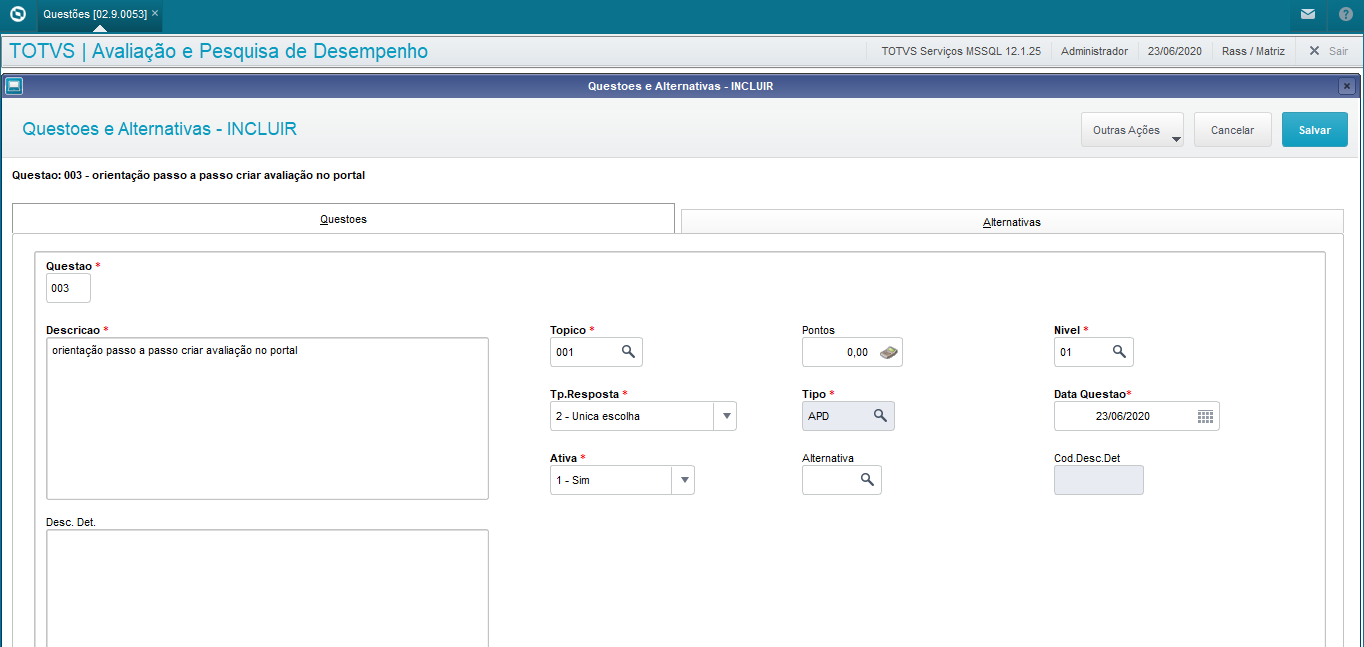Click the Outras Ações button
This screenshot has width=1364, height=647.
pyautogui.click(x=1132, y=130)
